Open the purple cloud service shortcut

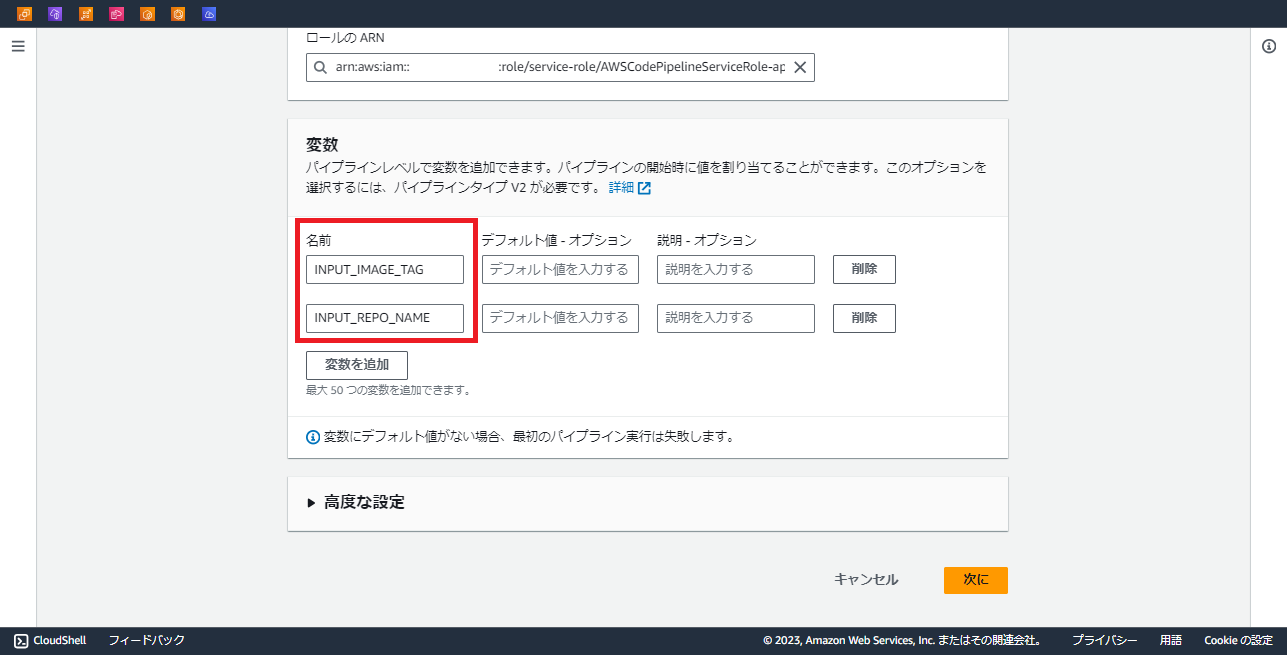[56, 14]
